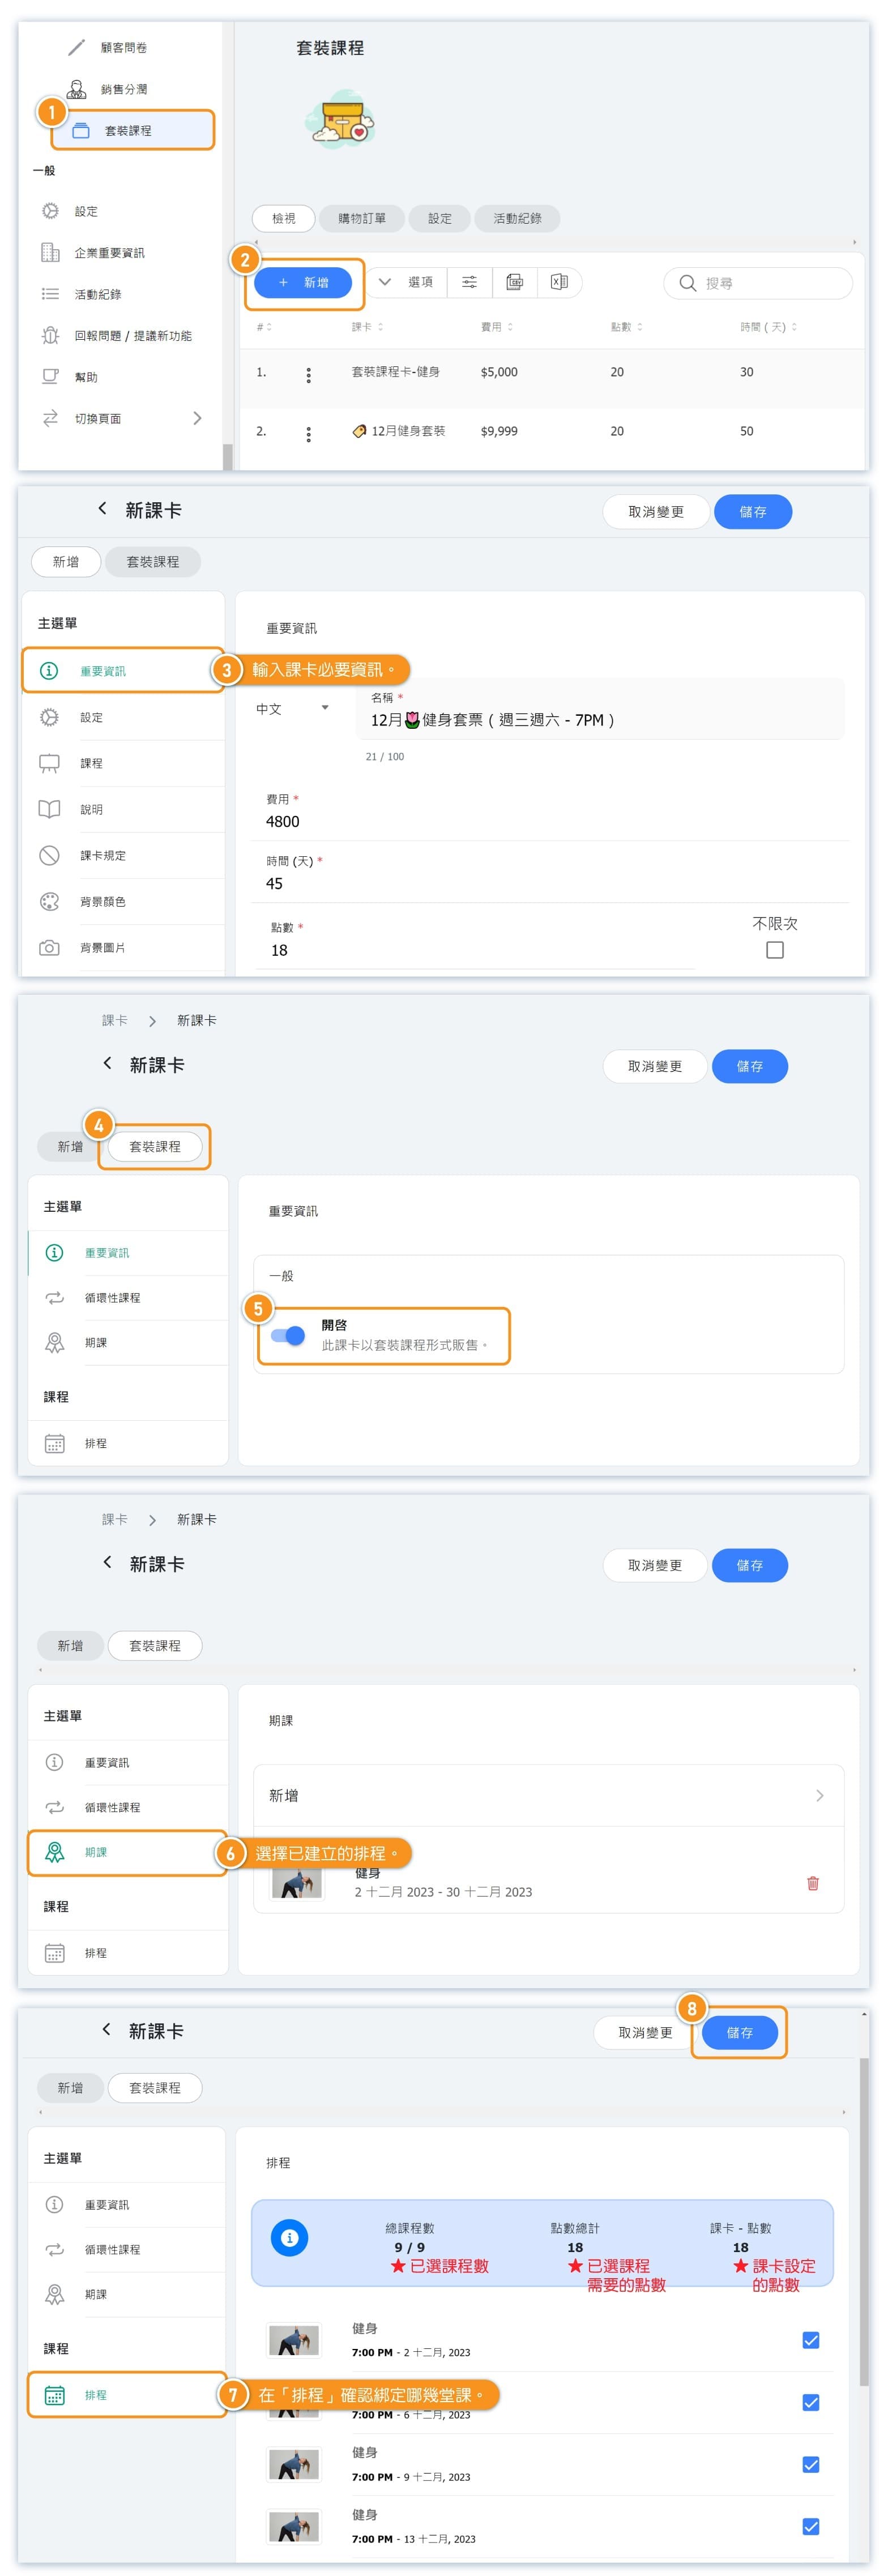The image size is (888, 2576).
Task: Open 背景顏色 palette setting
Action: point(49,902)
